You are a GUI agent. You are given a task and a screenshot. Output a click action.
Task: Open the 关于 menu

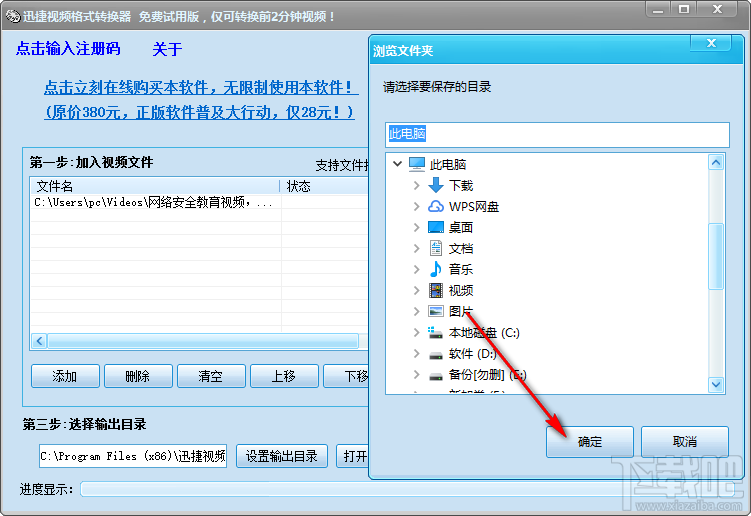pos(167,49)
